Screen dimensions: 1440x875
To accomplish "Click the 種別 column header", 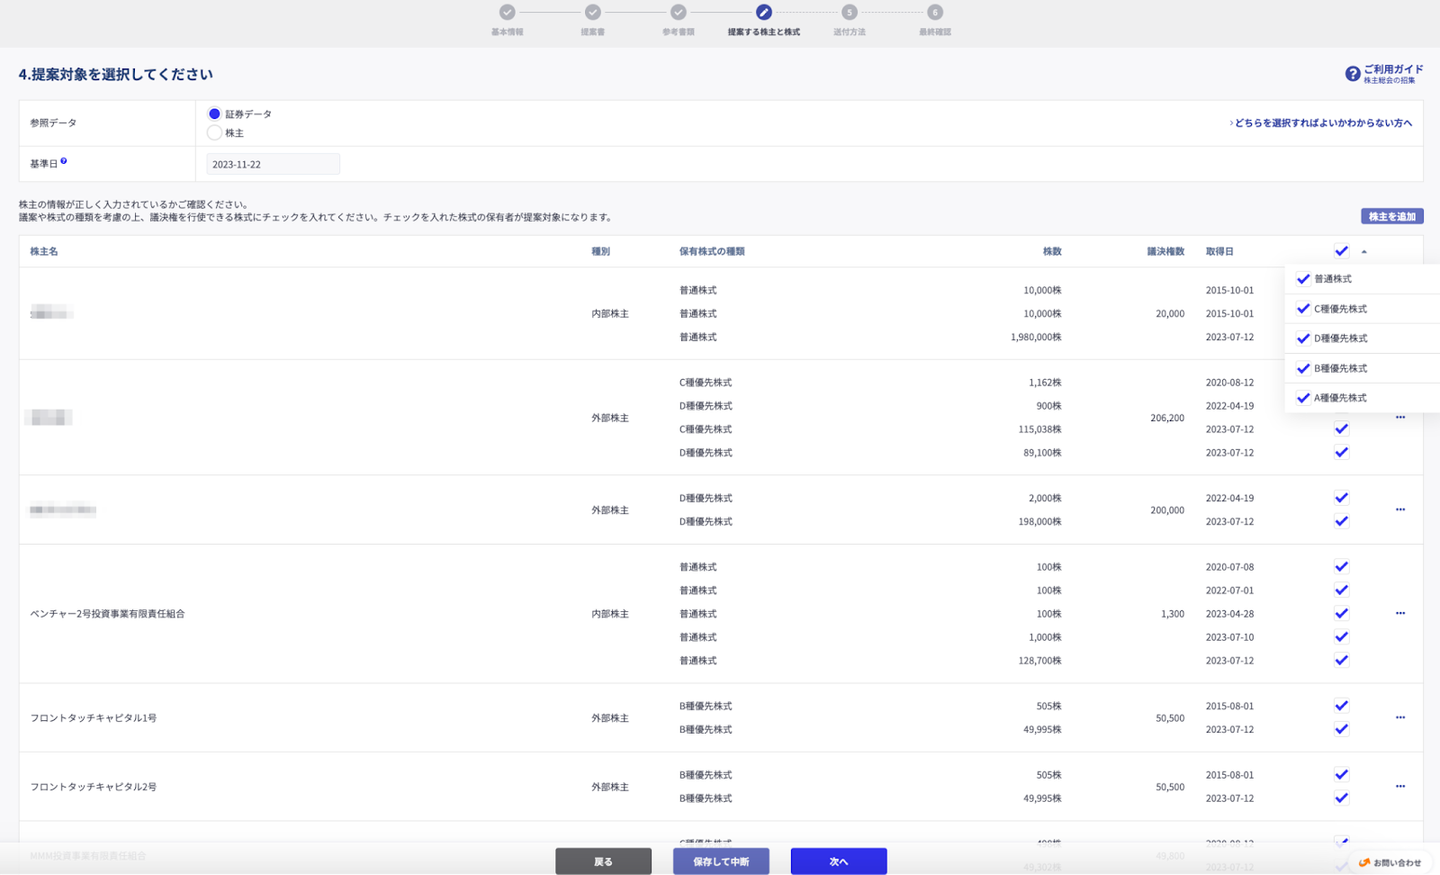I will point(600,252).
